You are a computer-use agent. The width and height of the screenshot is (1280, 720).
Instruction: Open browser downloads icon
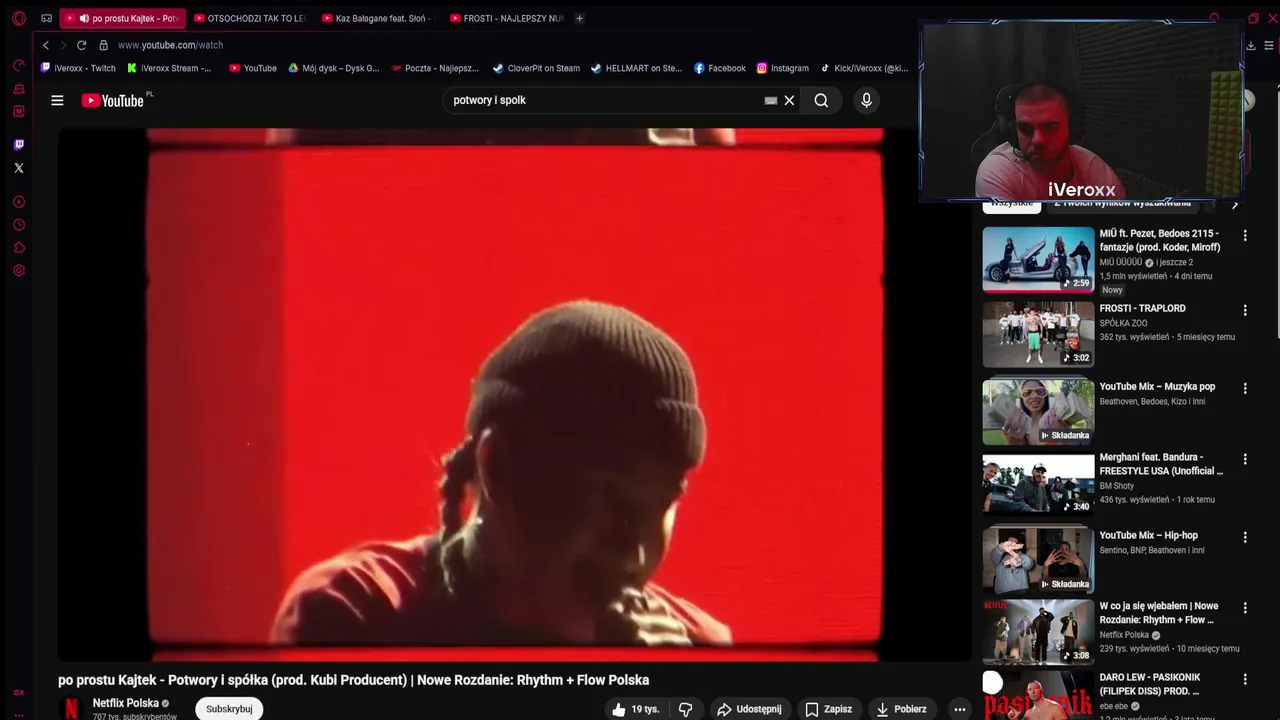(x=1250, y=45)
